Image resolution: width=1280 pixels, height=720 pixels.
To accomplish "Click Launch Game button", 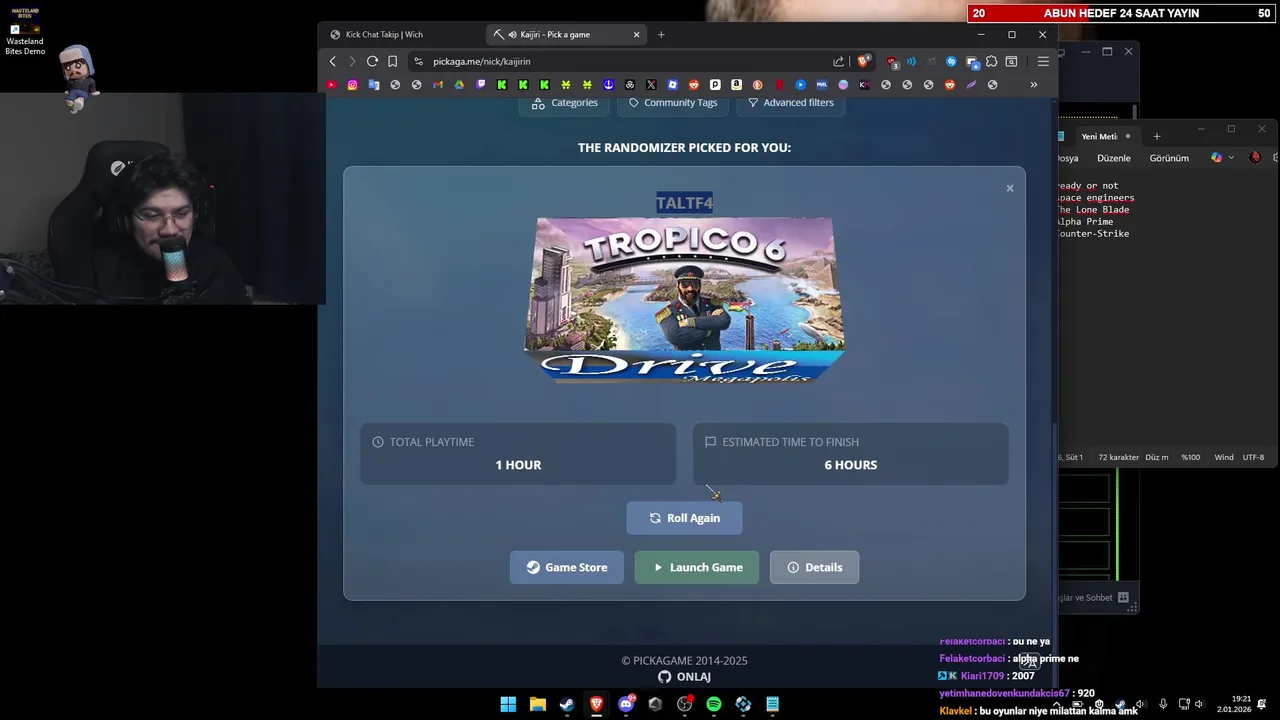I will [697, 567].
